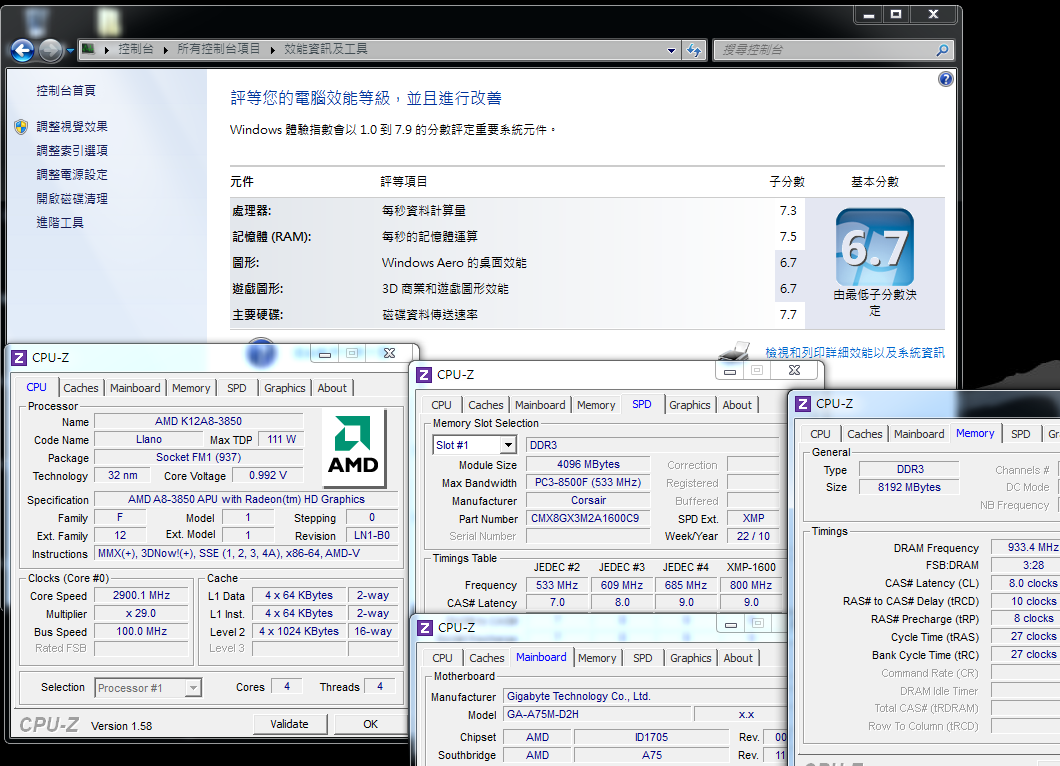Close the SPD CPU-Z window

coord(795,370)
